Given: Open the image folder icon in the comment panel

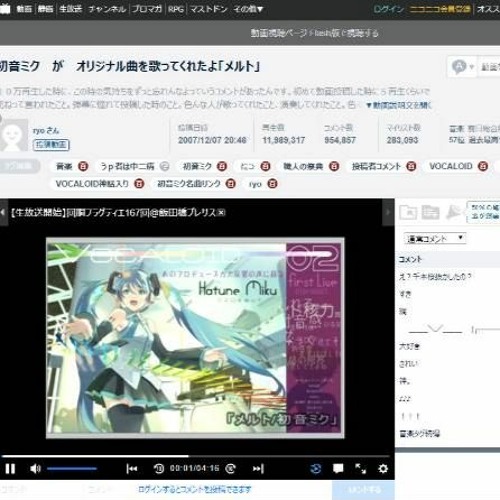Looking at the screenshot, I should (408, 212).
